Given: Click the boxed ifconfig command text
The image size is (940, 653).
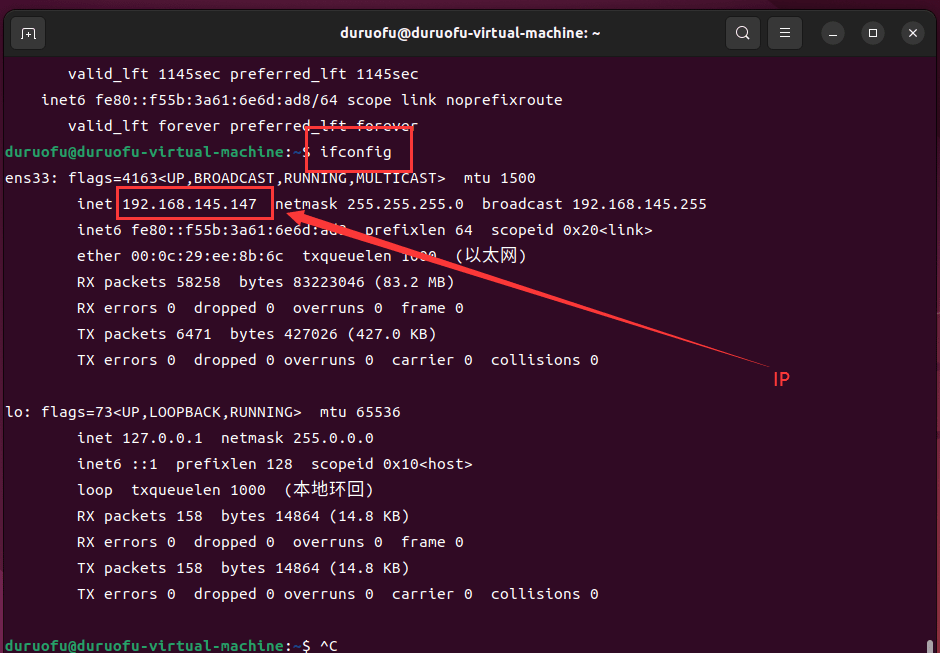Looking at the screenshot, I should click(x=356, y=152).
